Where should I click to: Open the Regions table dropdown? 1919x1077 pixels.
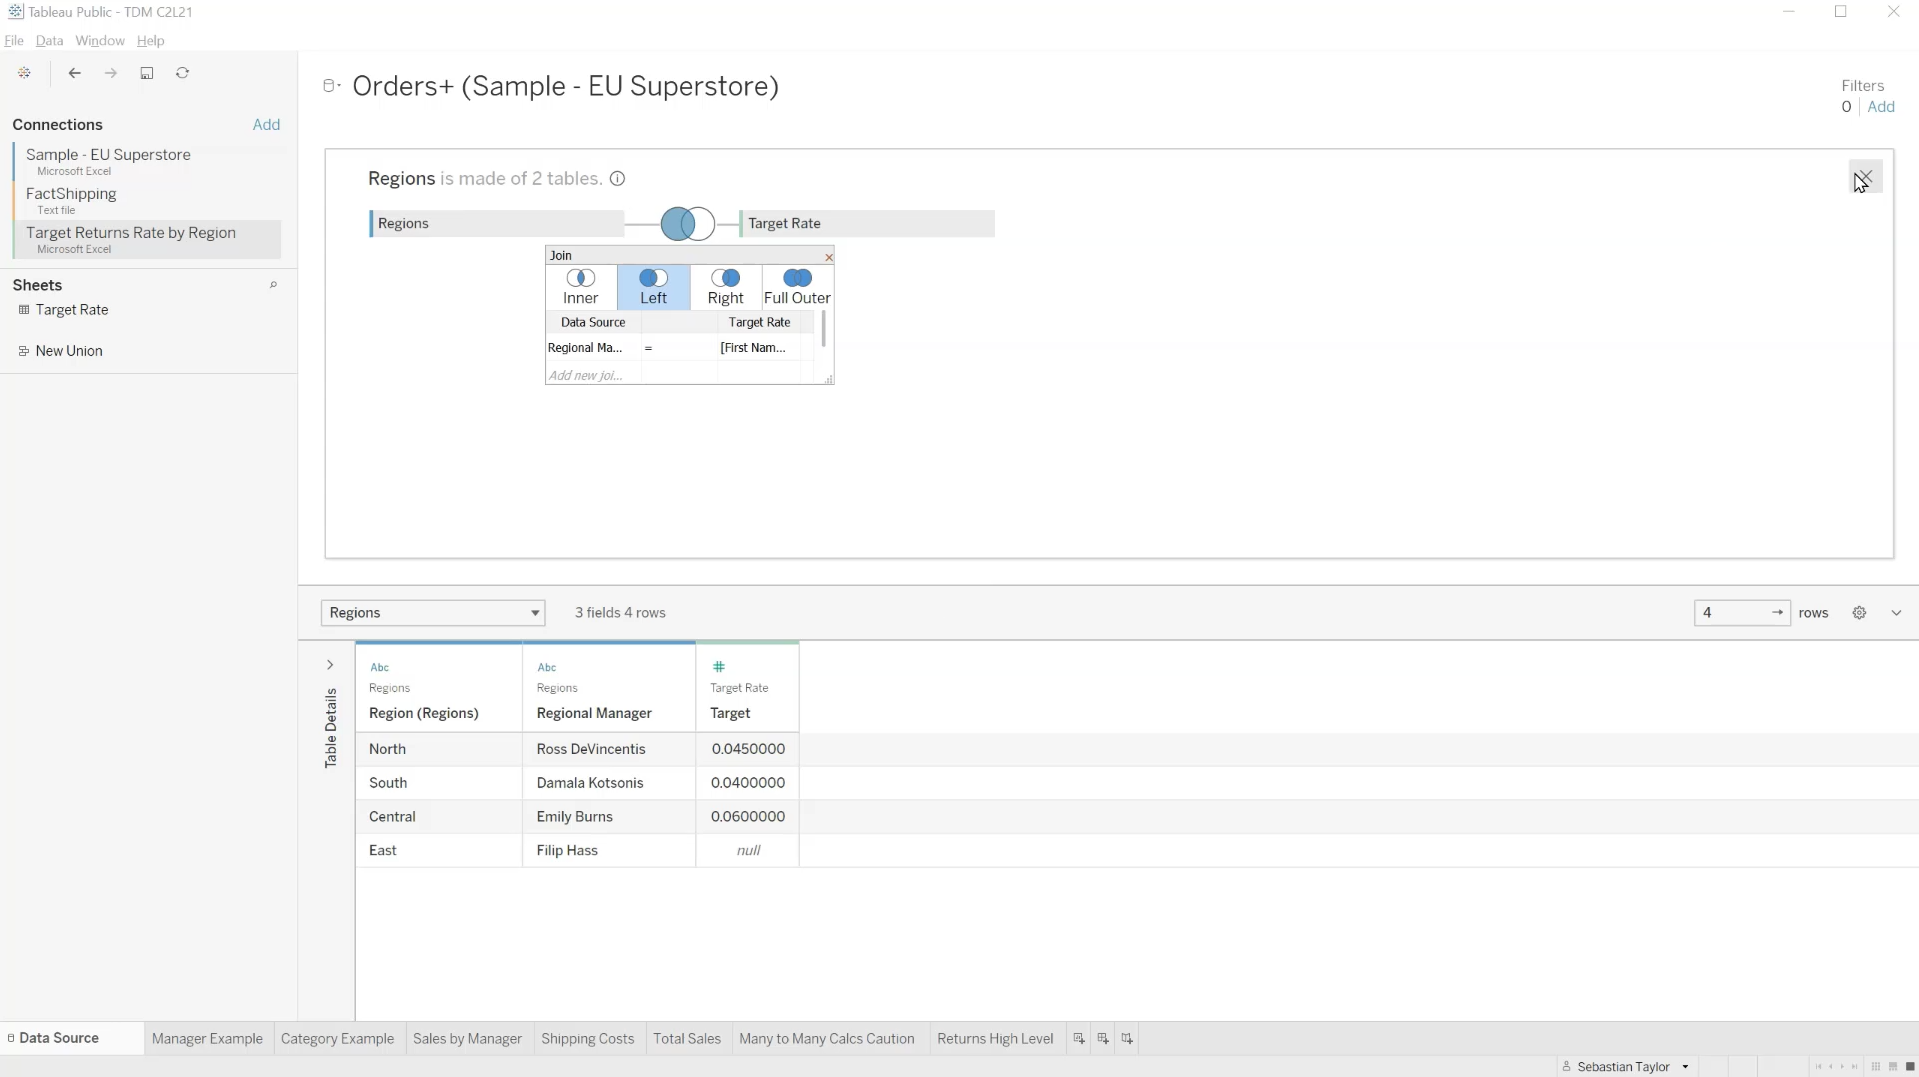coord(433,613)
